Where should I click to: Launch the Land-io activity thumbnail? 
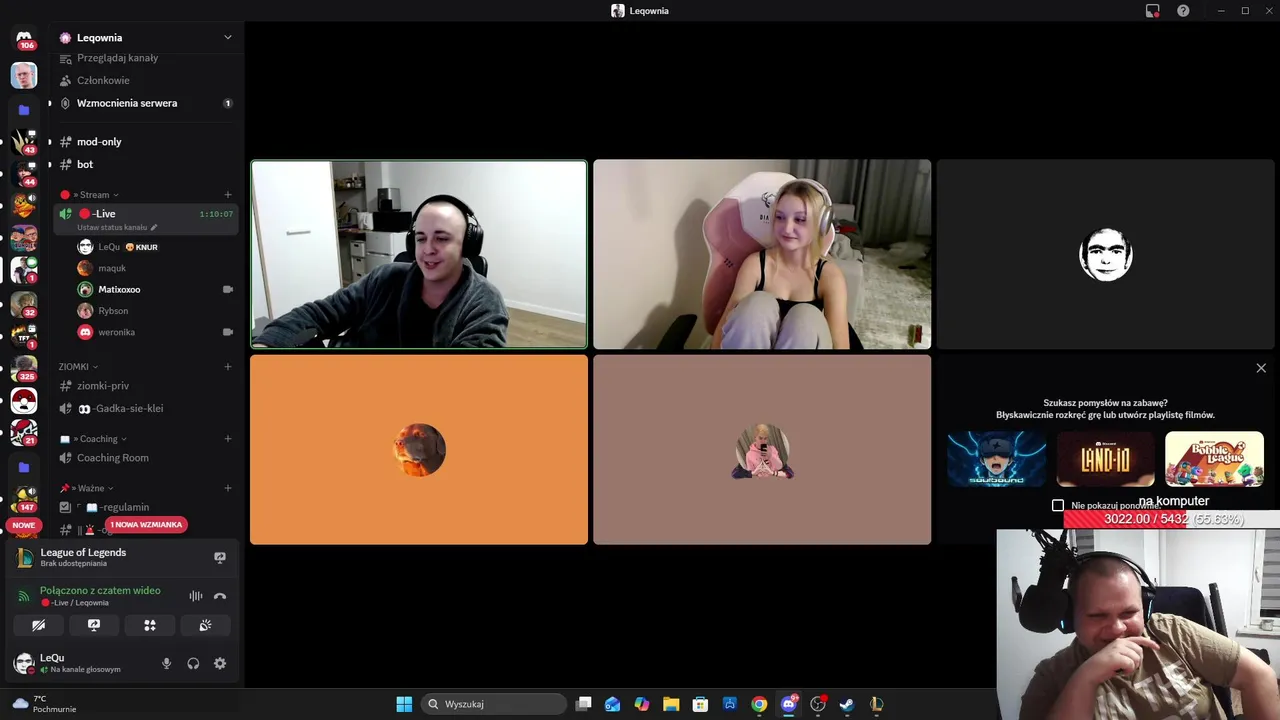pyautogui.click(x=1105, y=459)
